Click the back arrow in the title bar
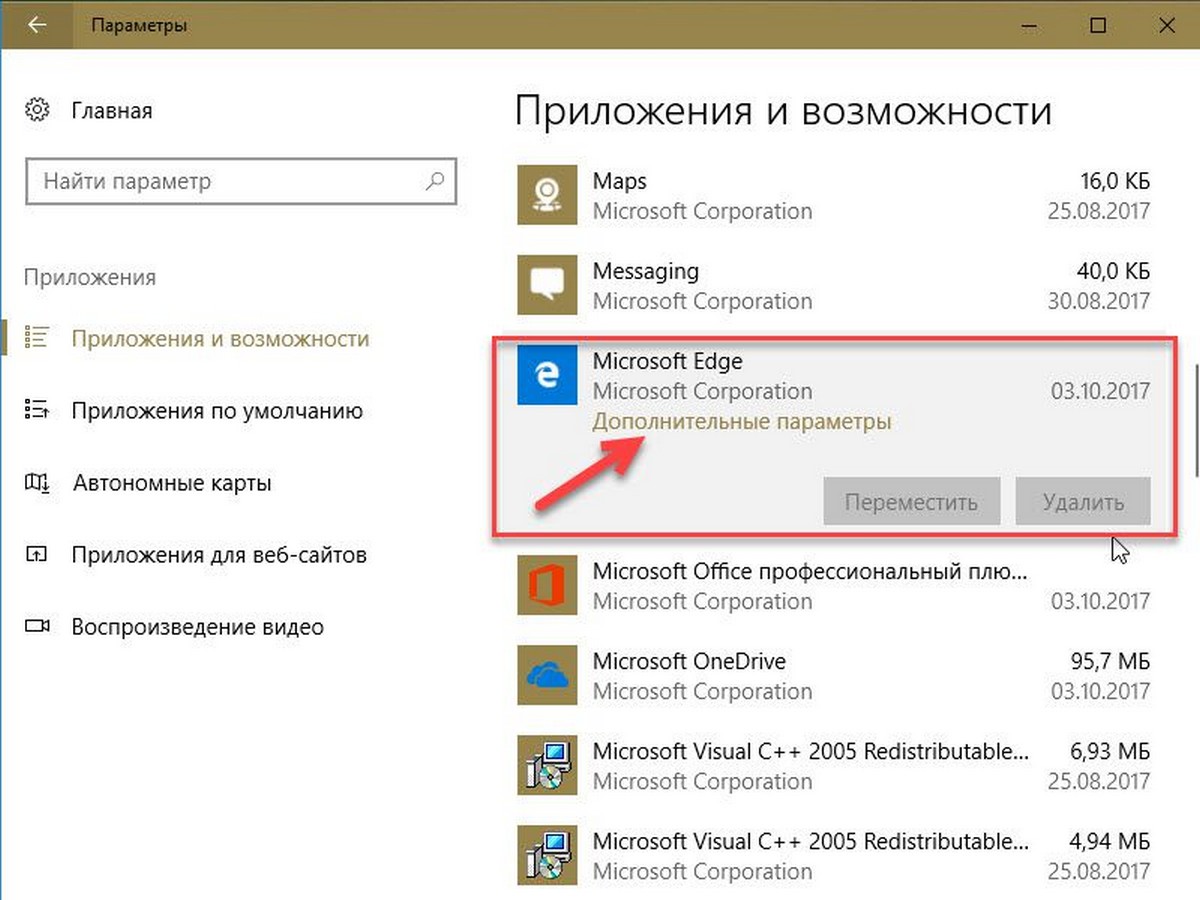The width and height of the screenshot is (1200, 900). [x=37, y=25]
